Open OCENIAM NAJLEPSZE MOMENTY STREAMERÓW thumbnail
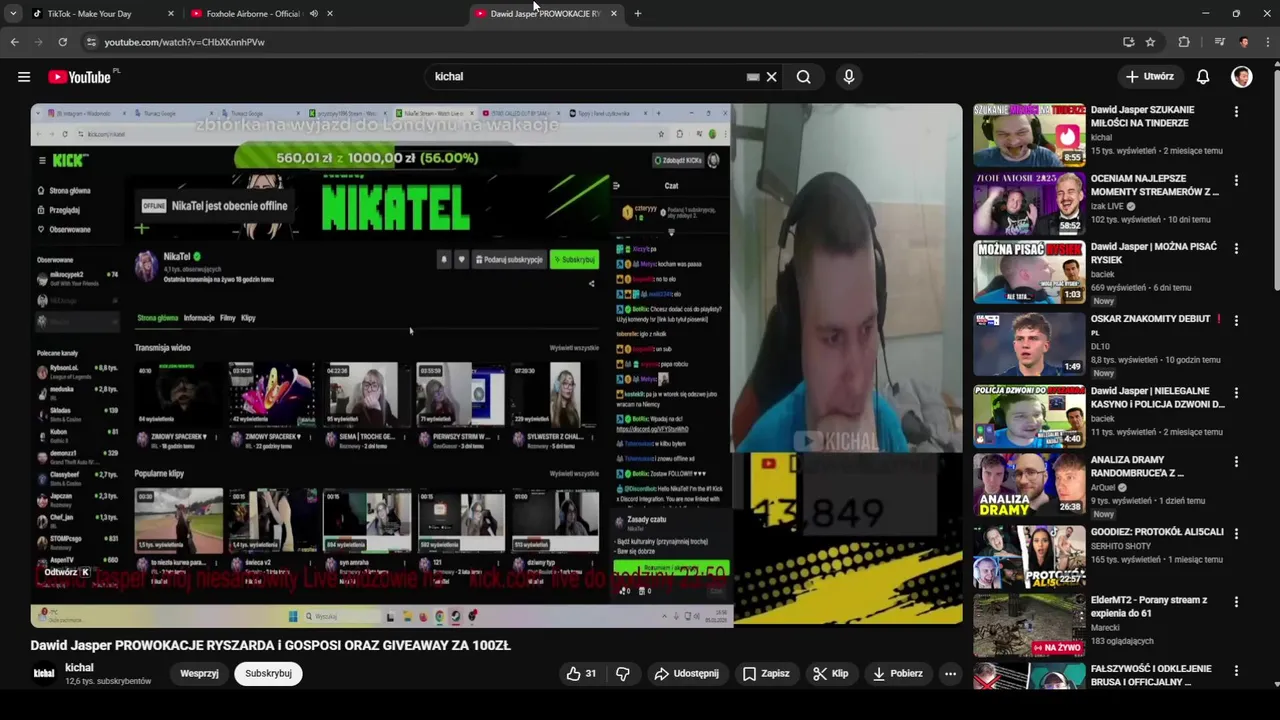The width and height of the screenshot is (1280, 720). (1029, 204)
